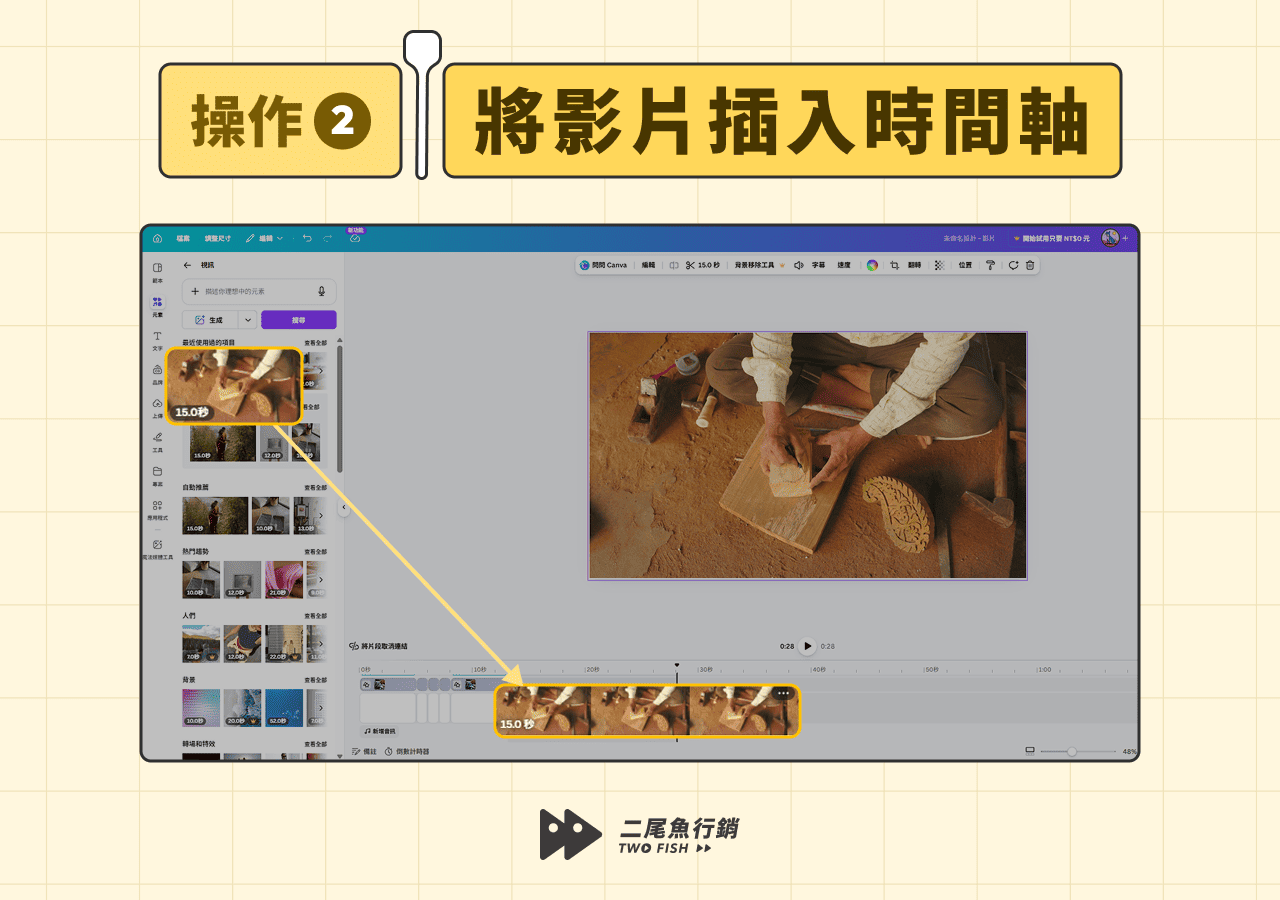Viewport: 1280px width, 900px height.
Task: Click 編輯 in video toolbar
Action: [648, 265]
